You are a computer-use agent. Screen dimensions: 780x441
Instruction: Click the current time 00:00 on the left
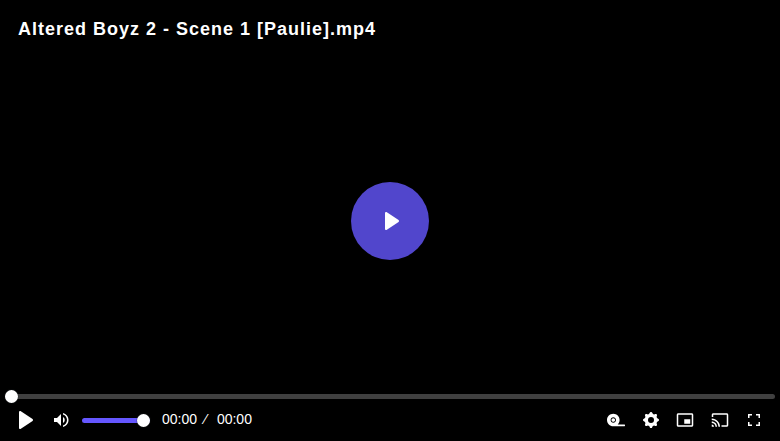[179, 420]
